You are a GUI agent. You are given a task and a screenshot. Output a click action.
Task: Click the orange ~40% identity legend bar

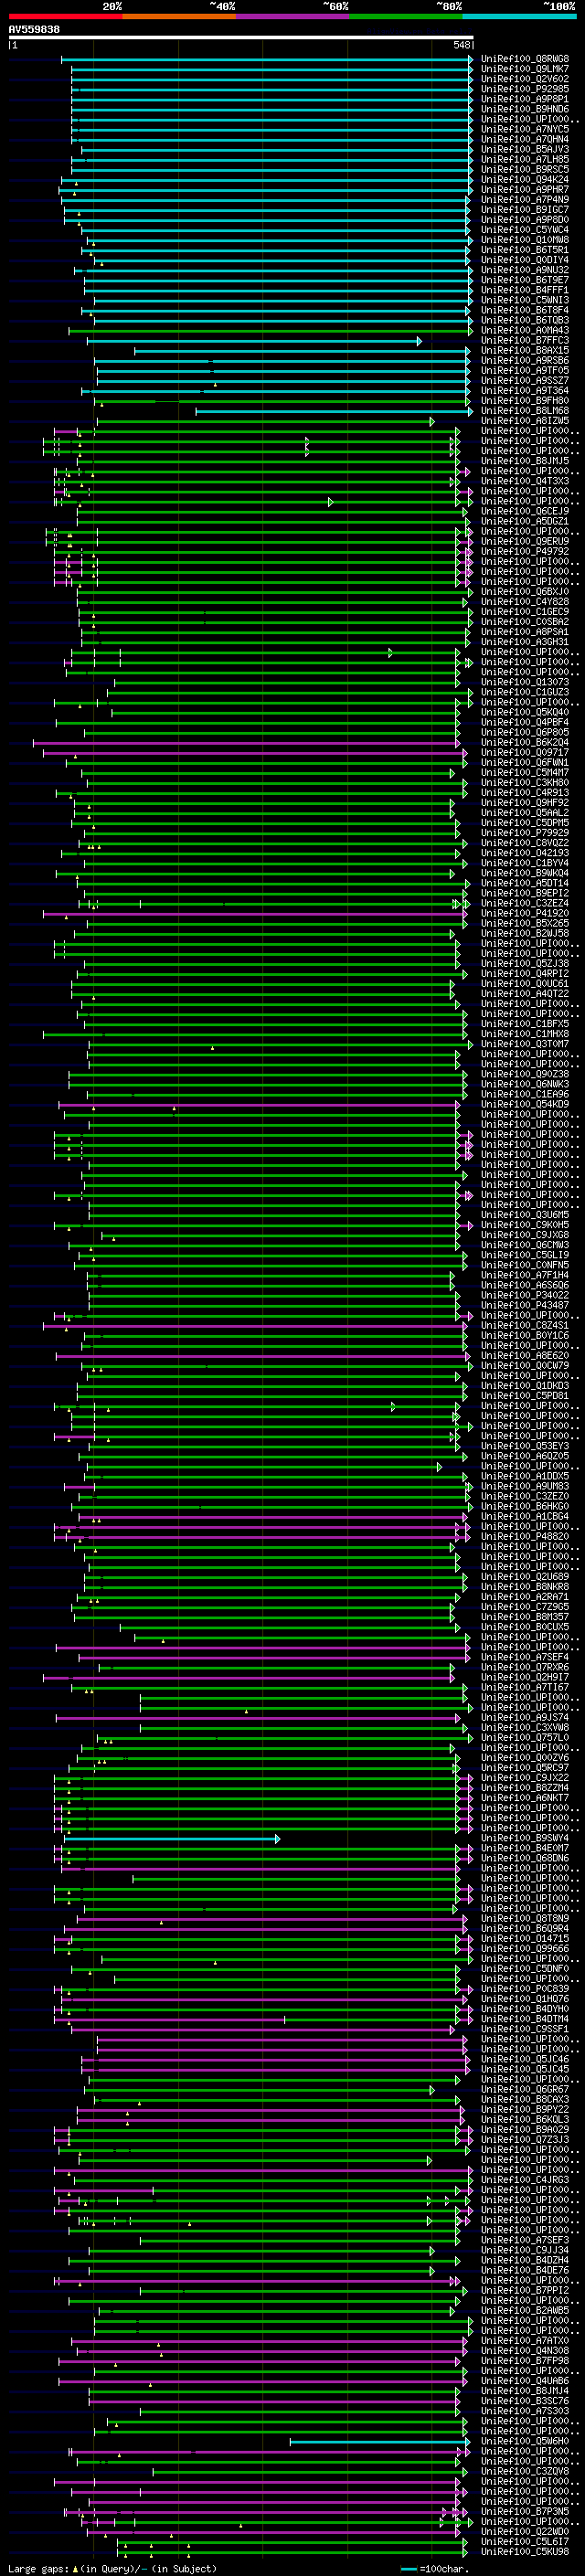click(179, 17)
